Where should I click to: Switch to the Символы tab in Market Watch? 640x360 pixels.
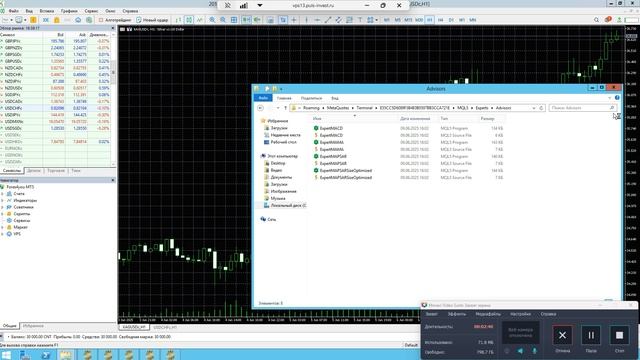(x=11, y=171)
